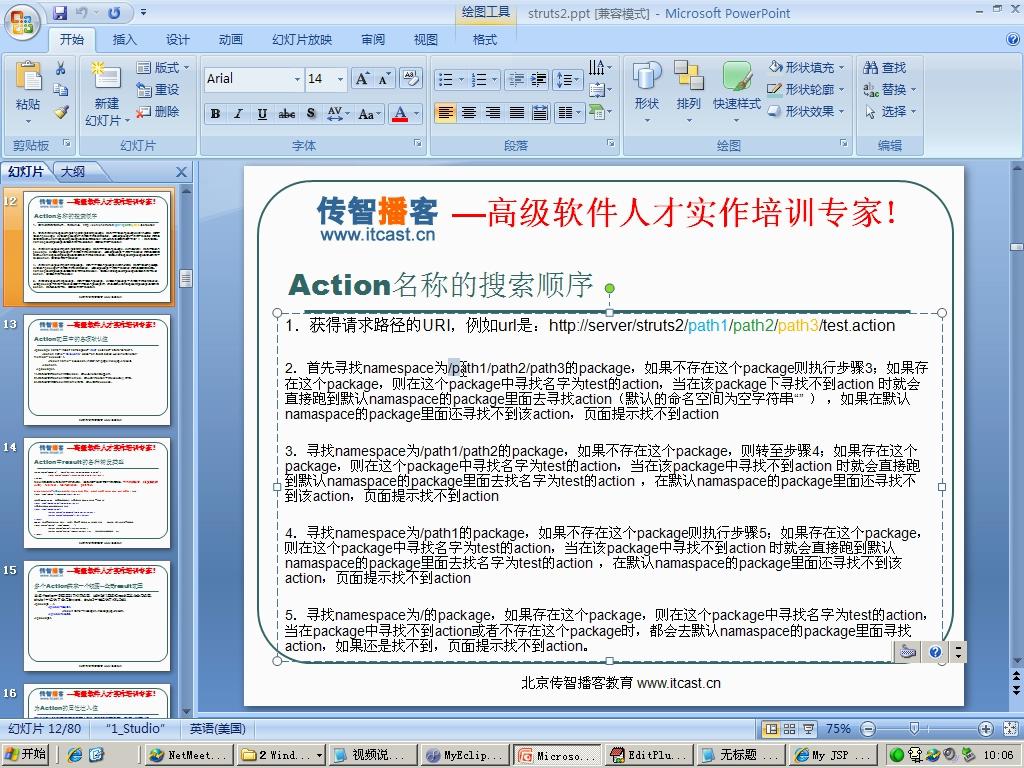Open the bullets list dropdown arrow
The image size is (1024, 768).
461,80
